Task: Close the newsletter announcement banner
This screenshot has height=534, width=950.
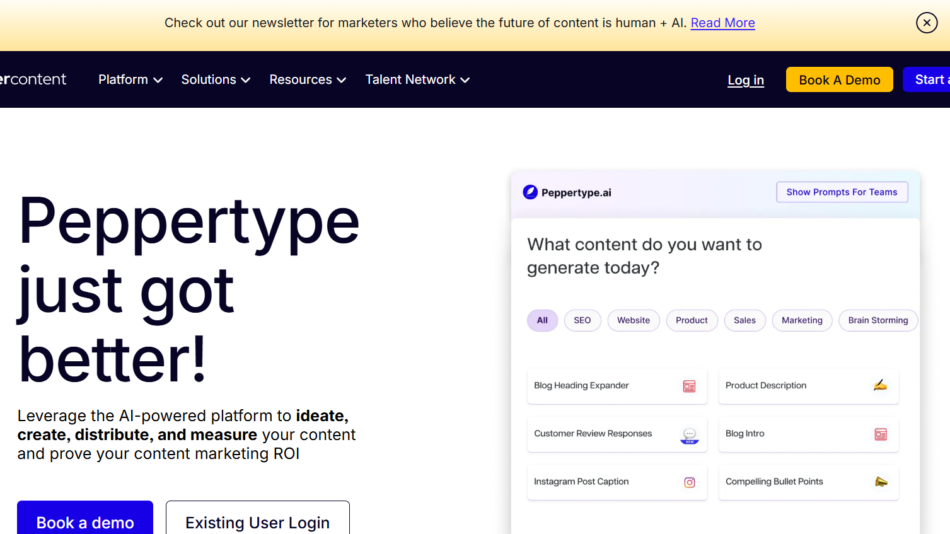Action: coord(926,23)
